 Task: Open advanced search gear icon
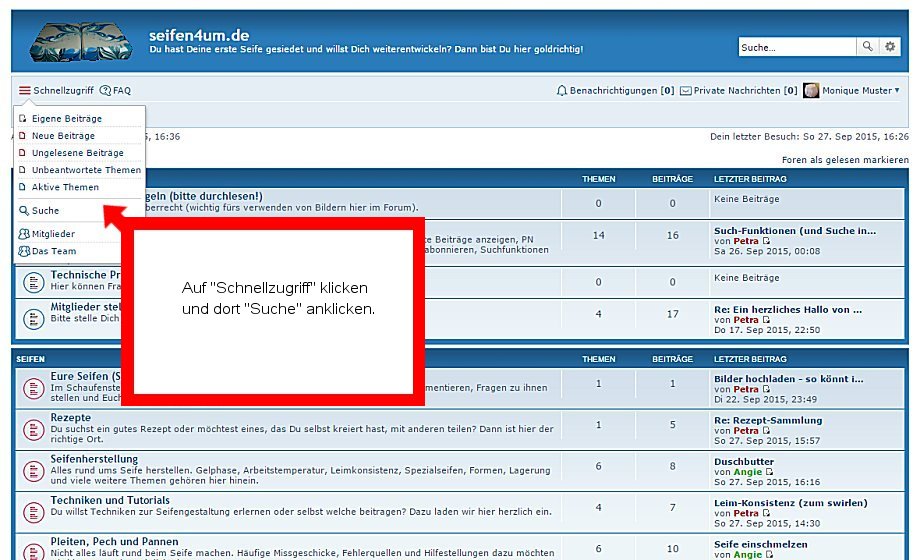[x=890, y=47]
